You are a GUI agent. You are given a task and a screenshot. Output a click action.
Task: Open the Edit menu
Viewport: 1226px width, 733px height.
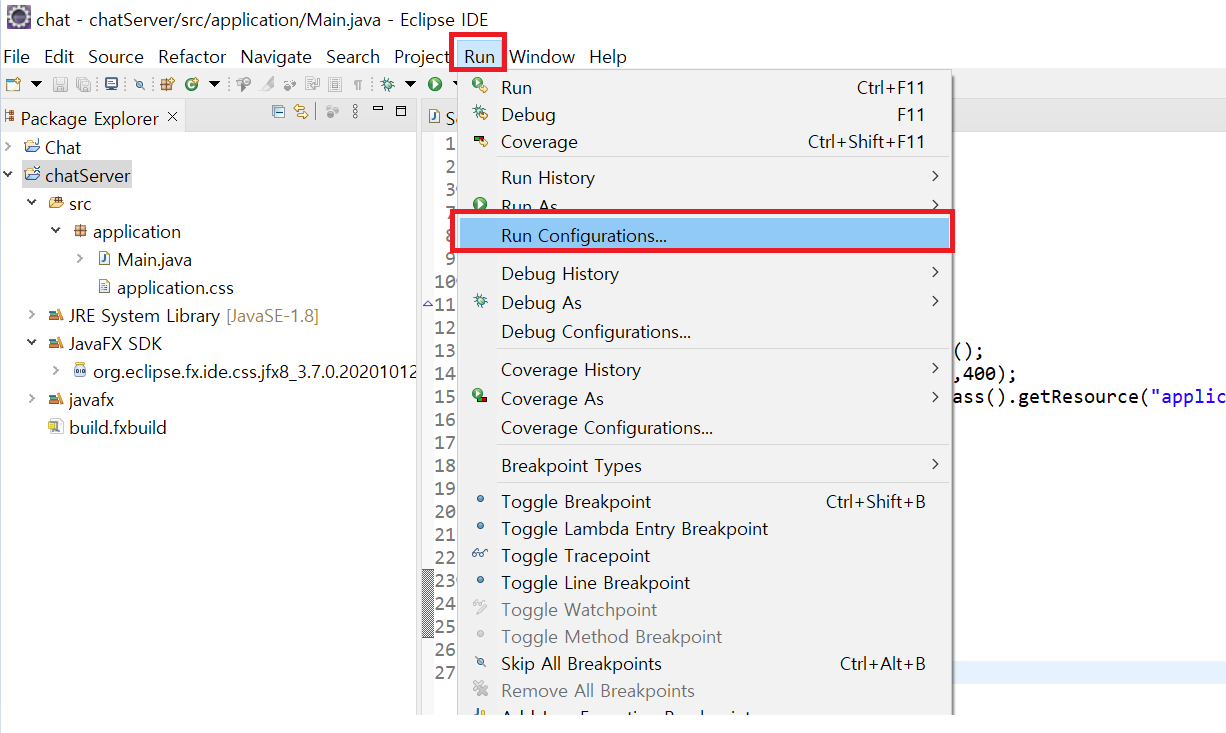59,57
